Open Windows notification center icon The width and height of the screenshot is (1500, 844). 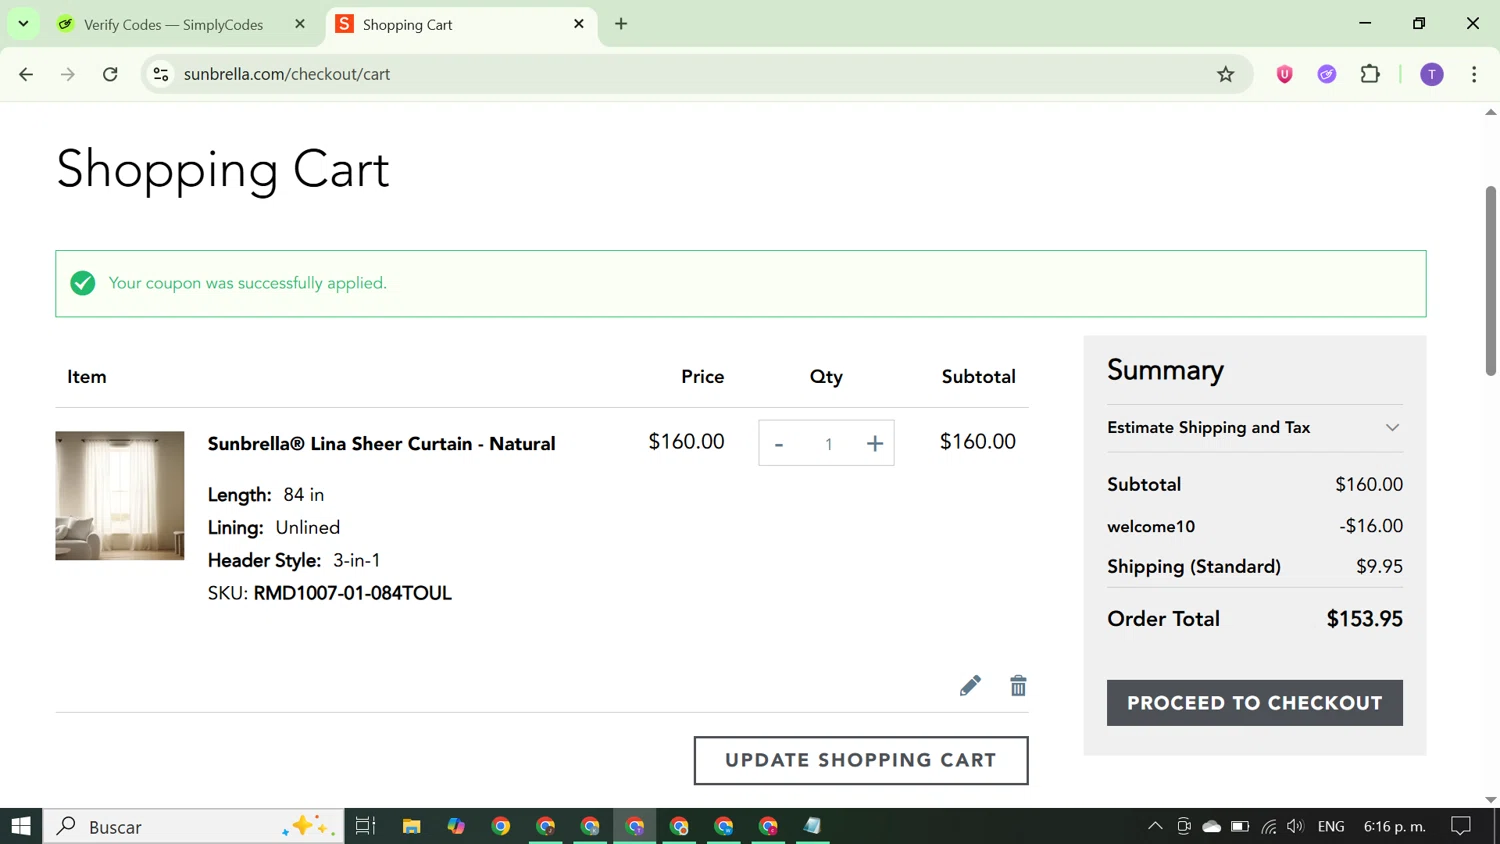1461,826
